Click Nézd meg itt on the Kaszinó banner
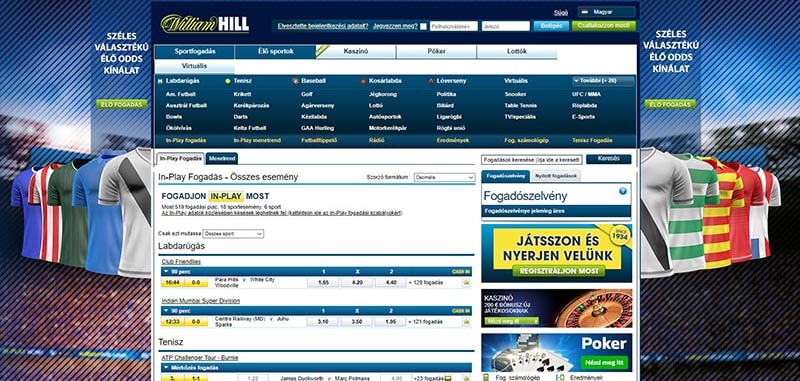Image resolution: width=800 pixels, height=381 pixels. tap(512, 321)
